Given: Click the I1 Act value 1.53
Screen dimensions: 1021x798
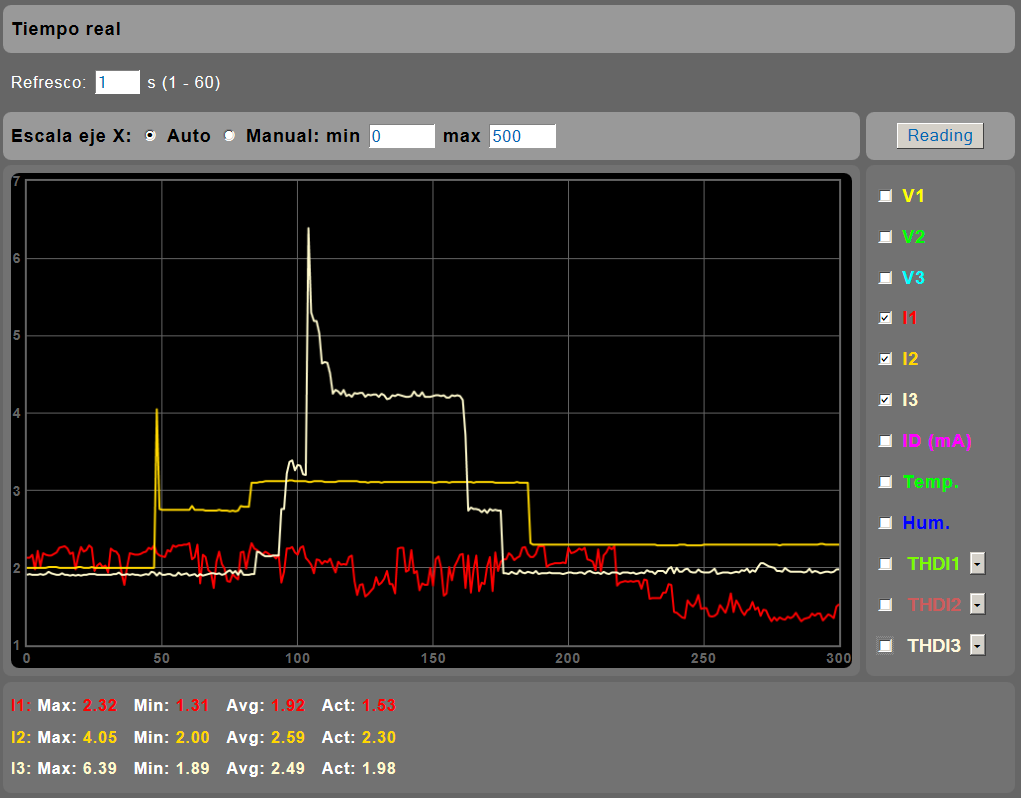Looking at the screenshot, I should pos(379,706).
